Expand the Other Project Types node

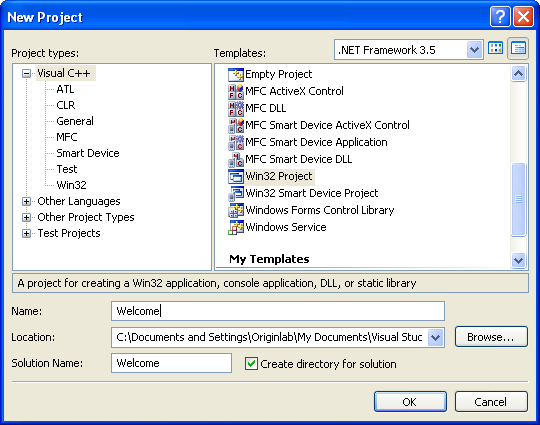pos(27,217)
